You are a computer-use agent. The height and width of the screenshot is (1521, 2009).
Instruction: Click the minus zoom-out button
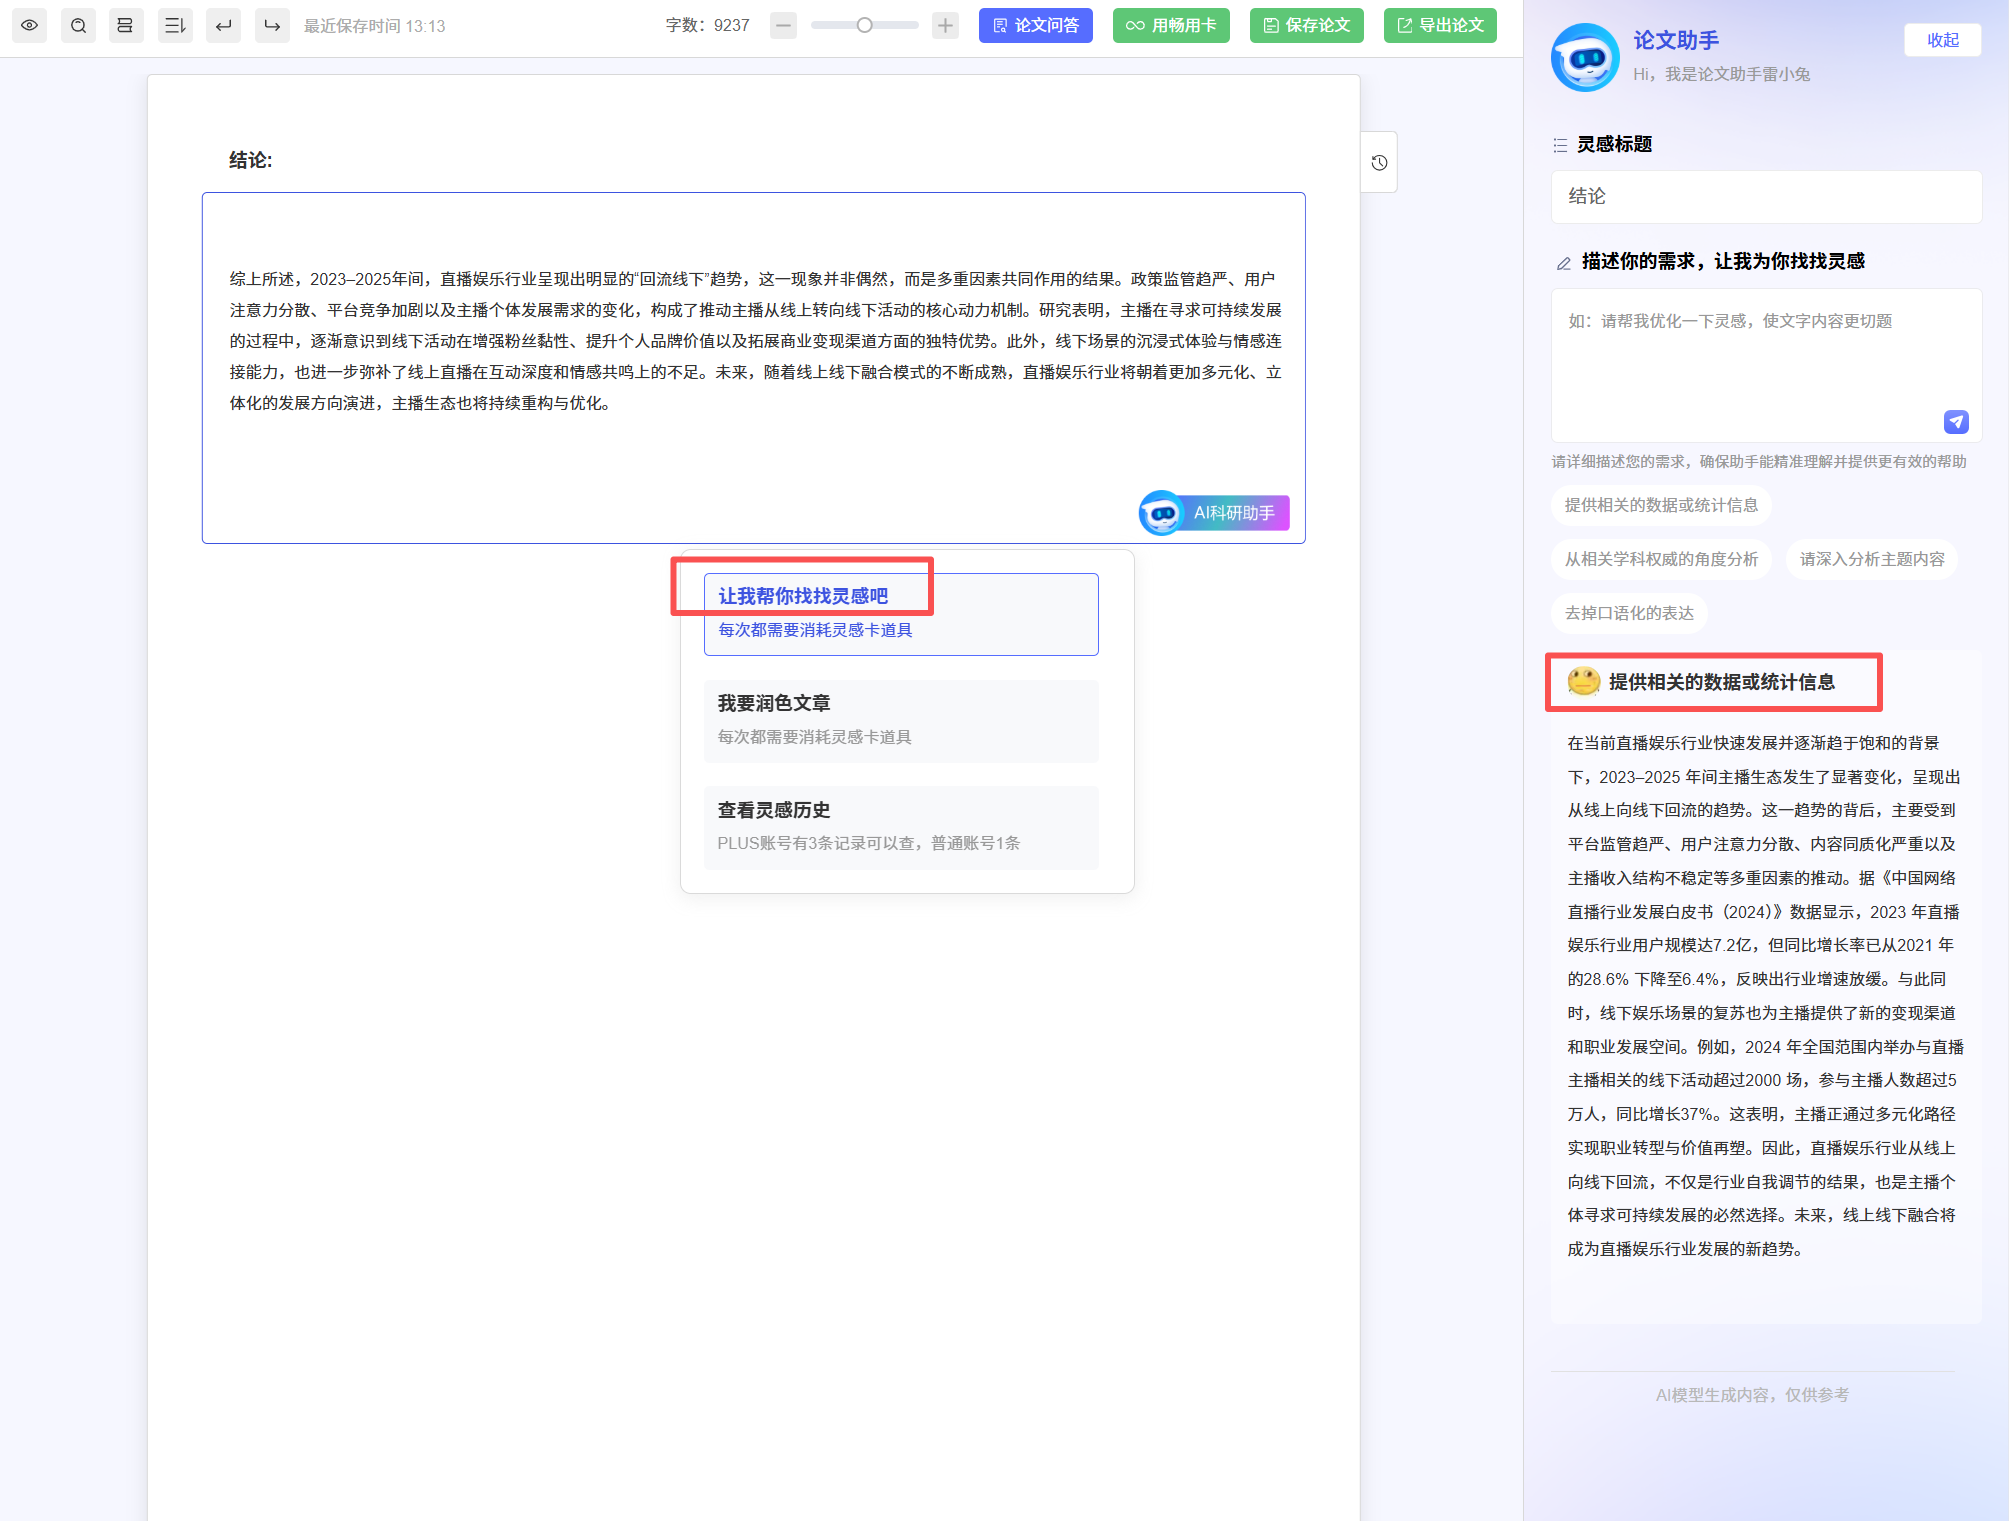784,25
